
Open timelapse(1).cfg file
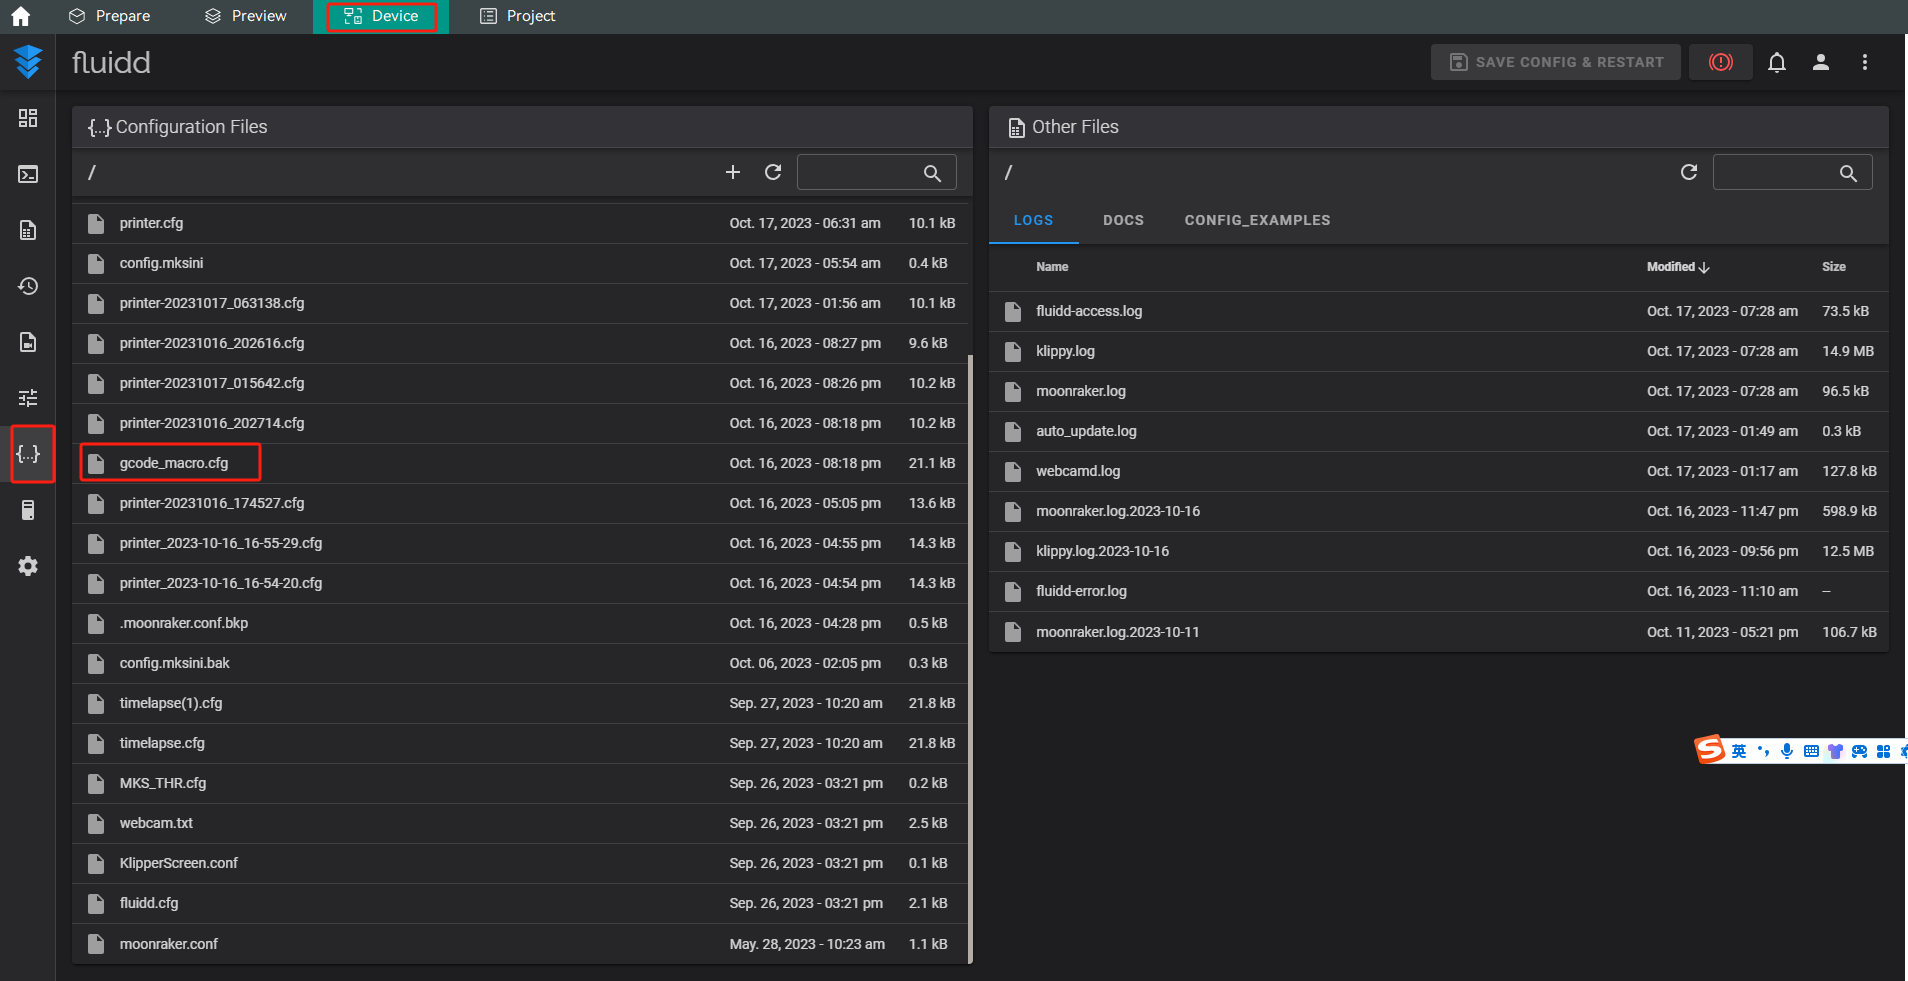[x=520, y=703]
